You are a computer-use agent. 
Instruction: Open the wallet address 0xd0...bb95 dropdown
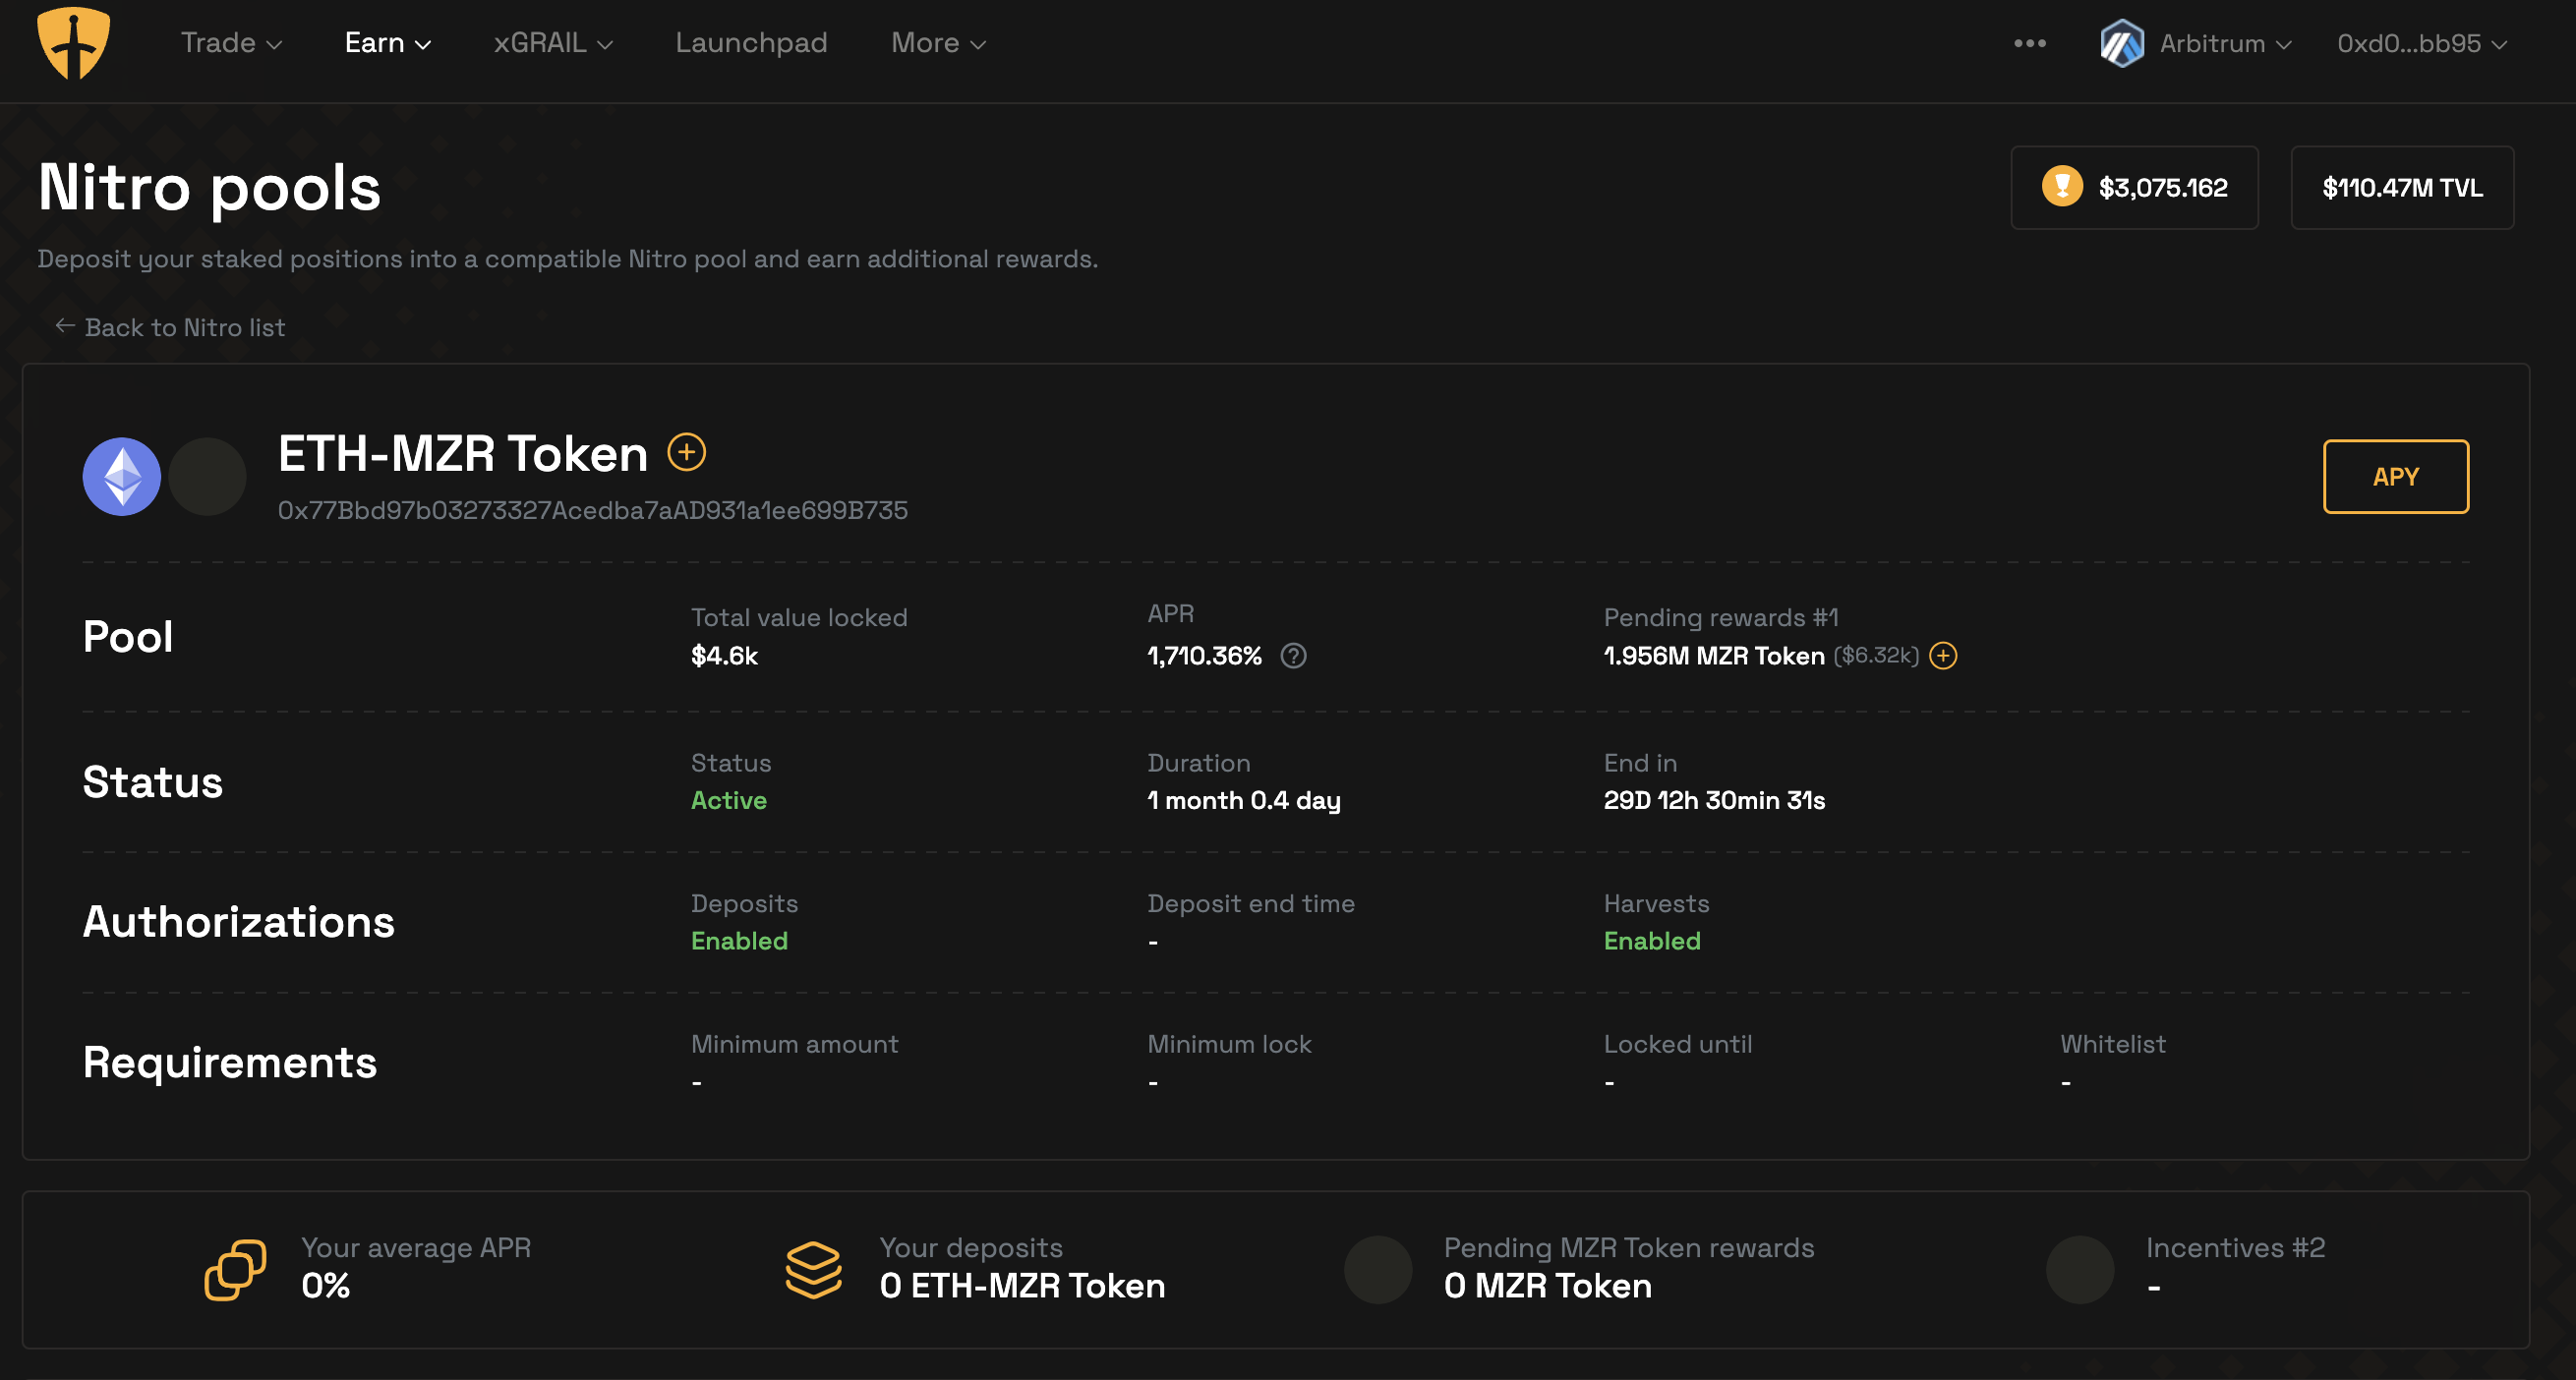click(2421, 43)
